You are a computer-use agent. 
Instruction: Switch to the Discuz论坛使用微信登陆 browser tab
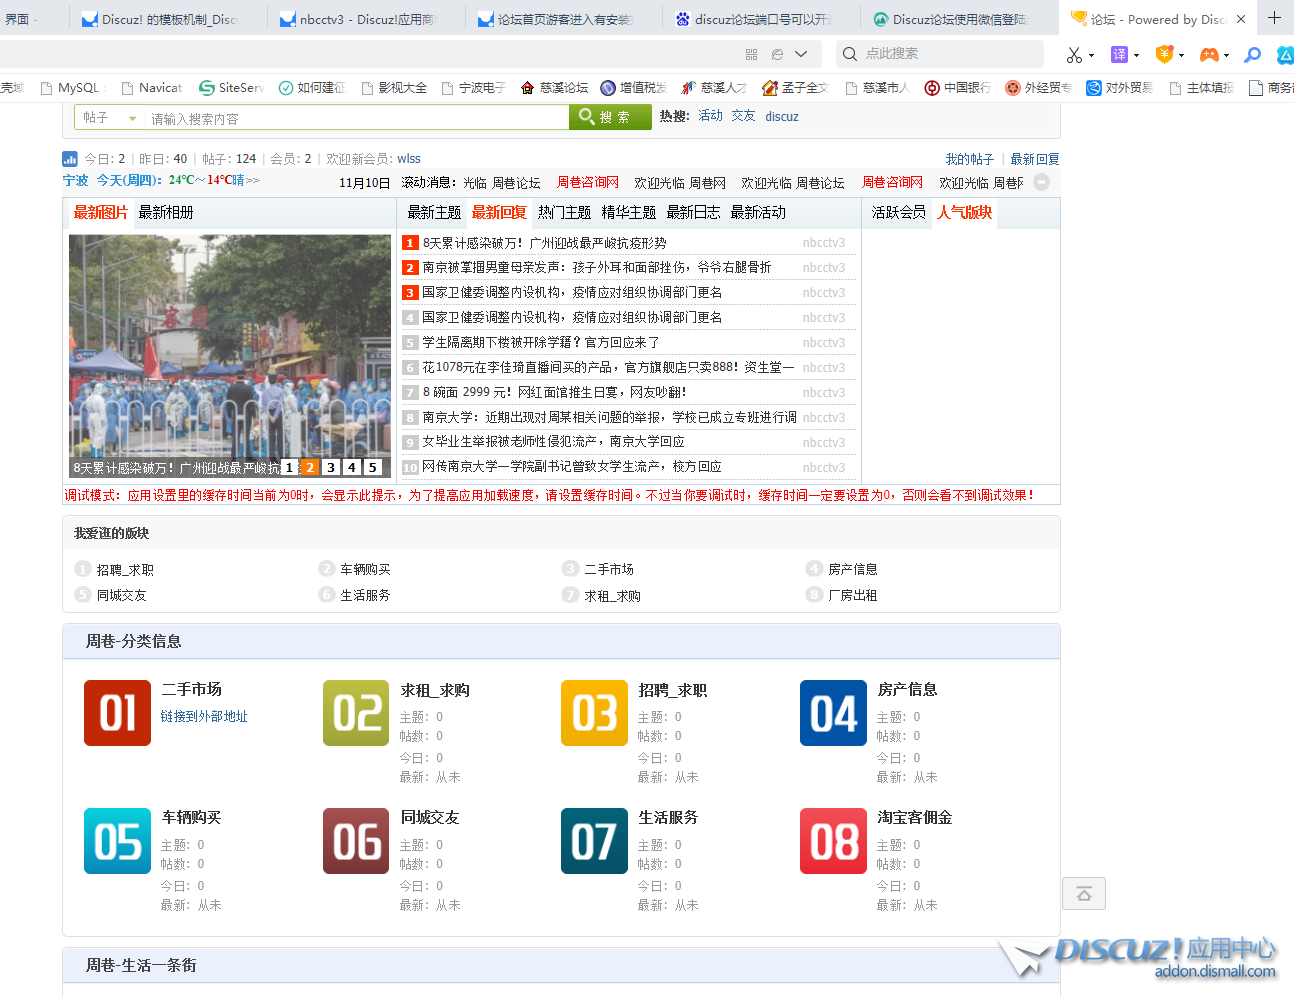(x=959, y=19)
